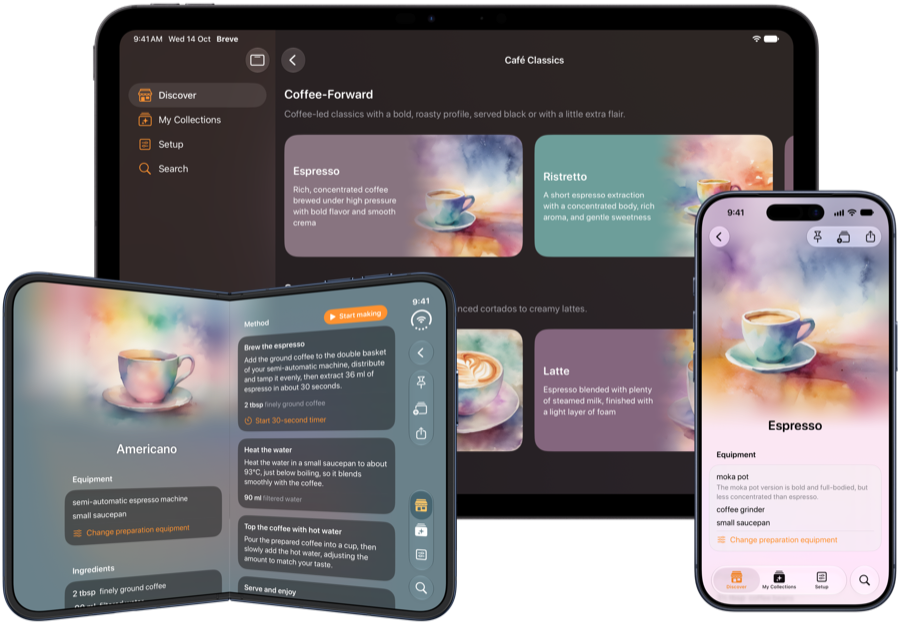Screen dimensions: 900x626
Task: Click 'small saucepan' row on the iPhone
Action: coord(743,523)
